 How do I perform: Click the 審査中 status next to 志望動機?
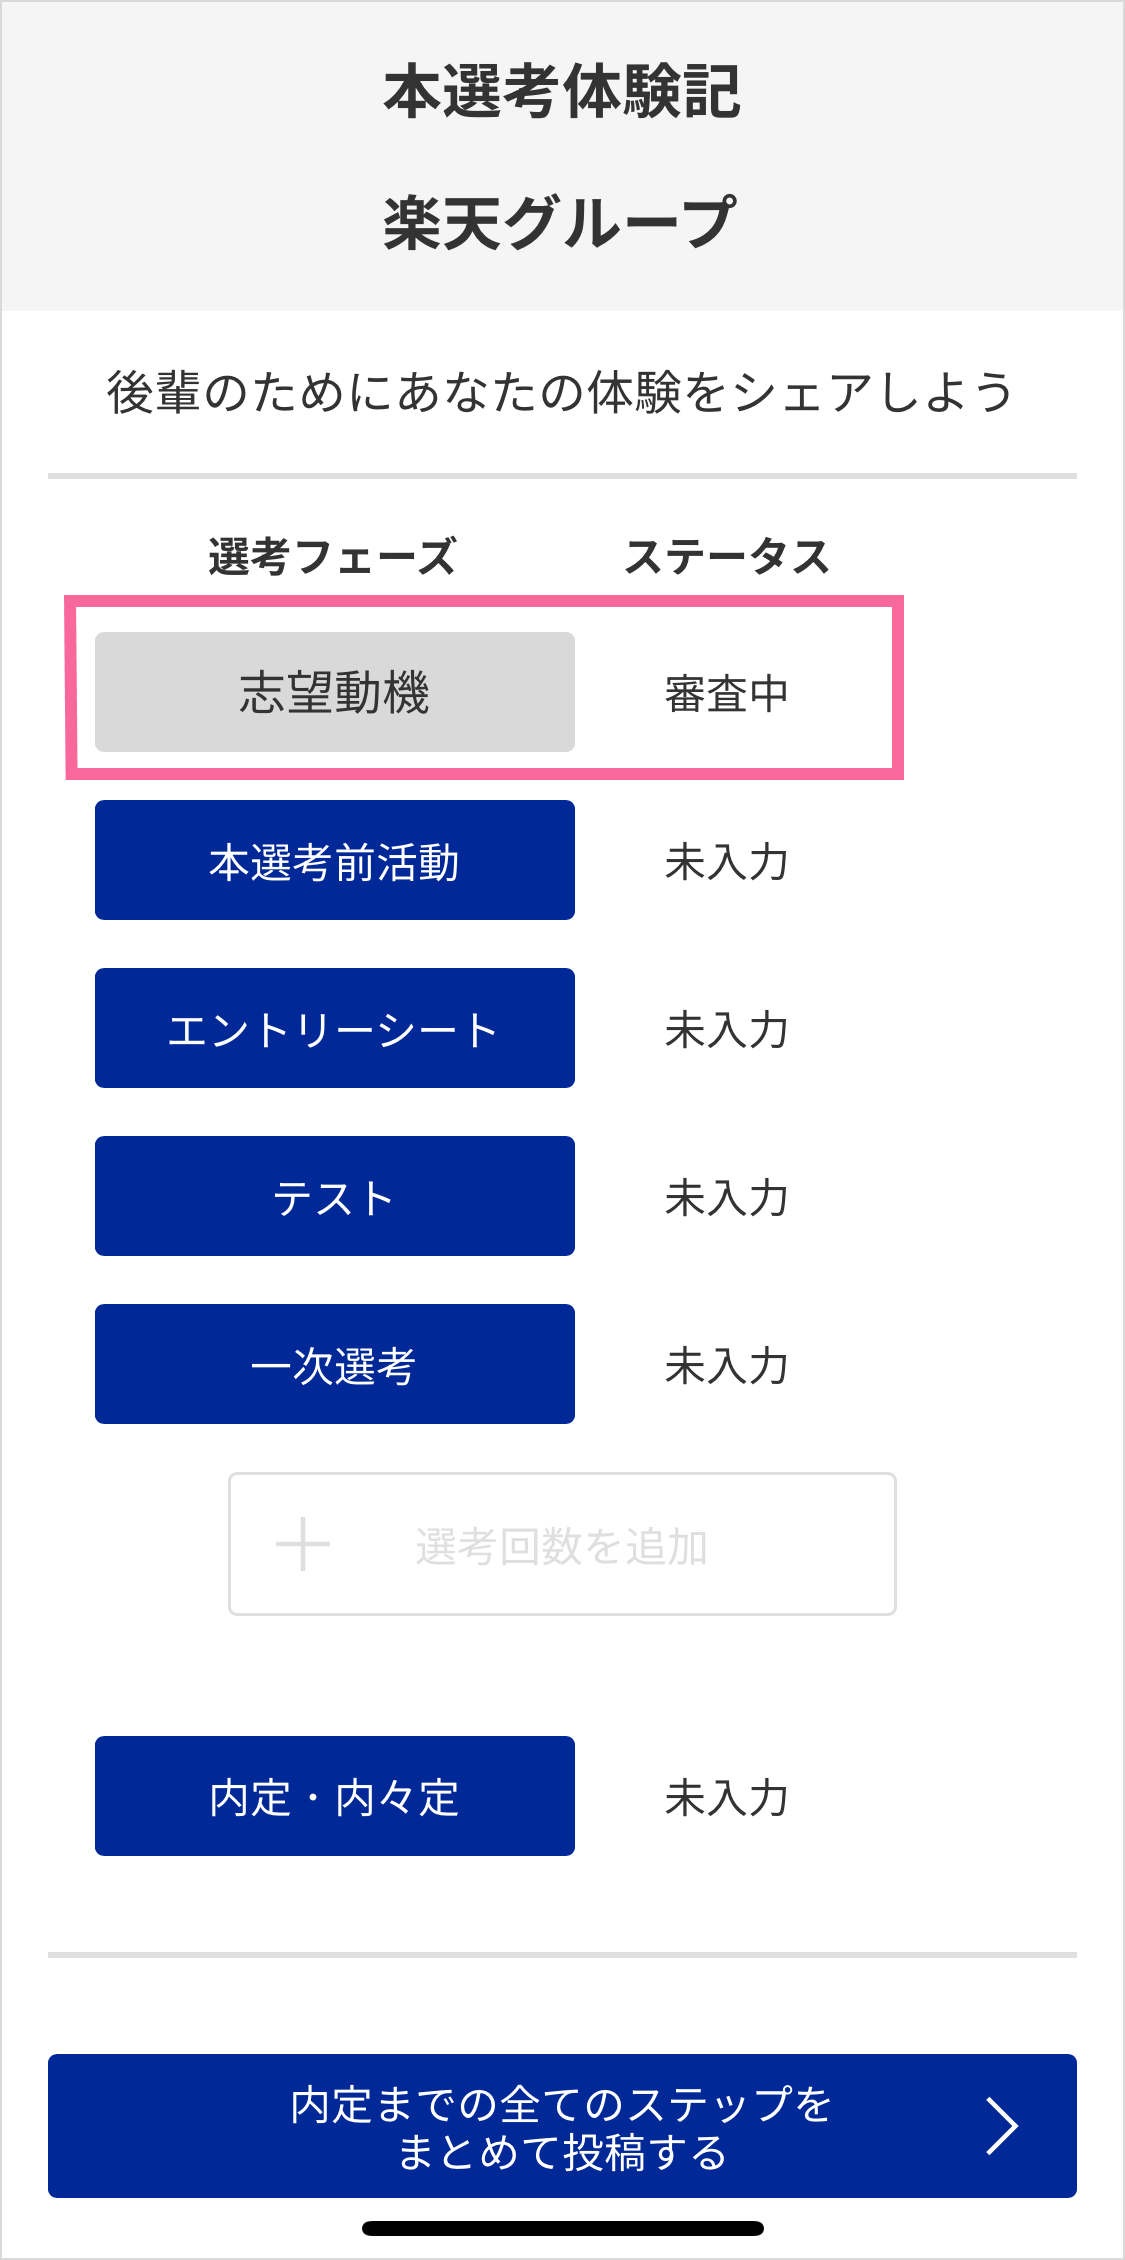(727, 693)
